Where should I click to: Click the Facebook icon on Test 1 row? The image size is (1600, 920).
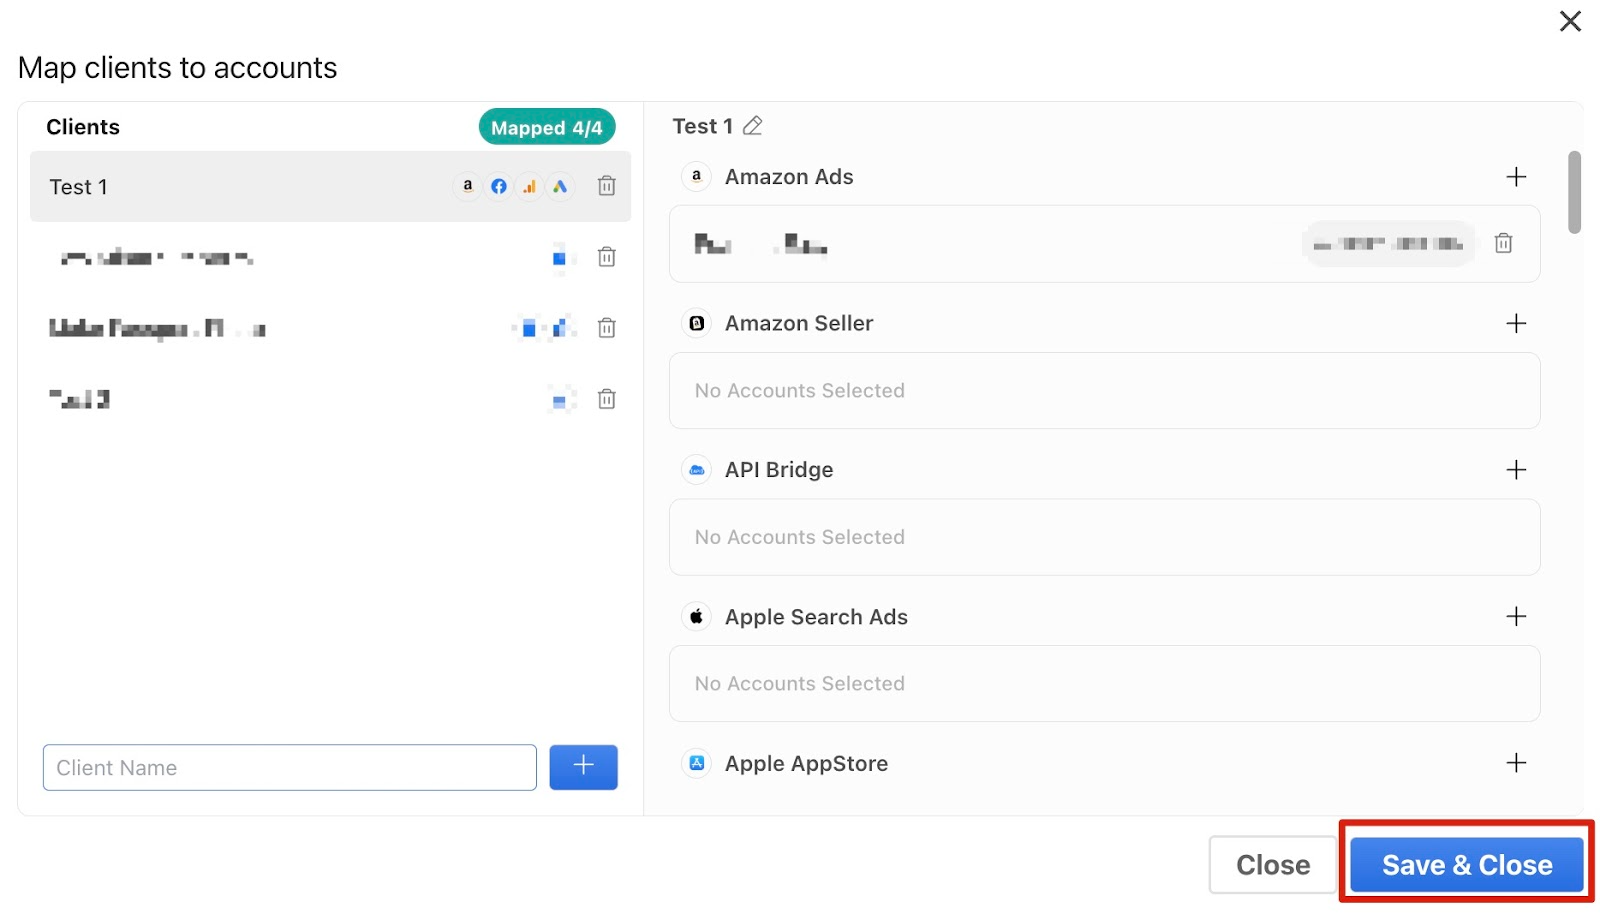(499, 186)
